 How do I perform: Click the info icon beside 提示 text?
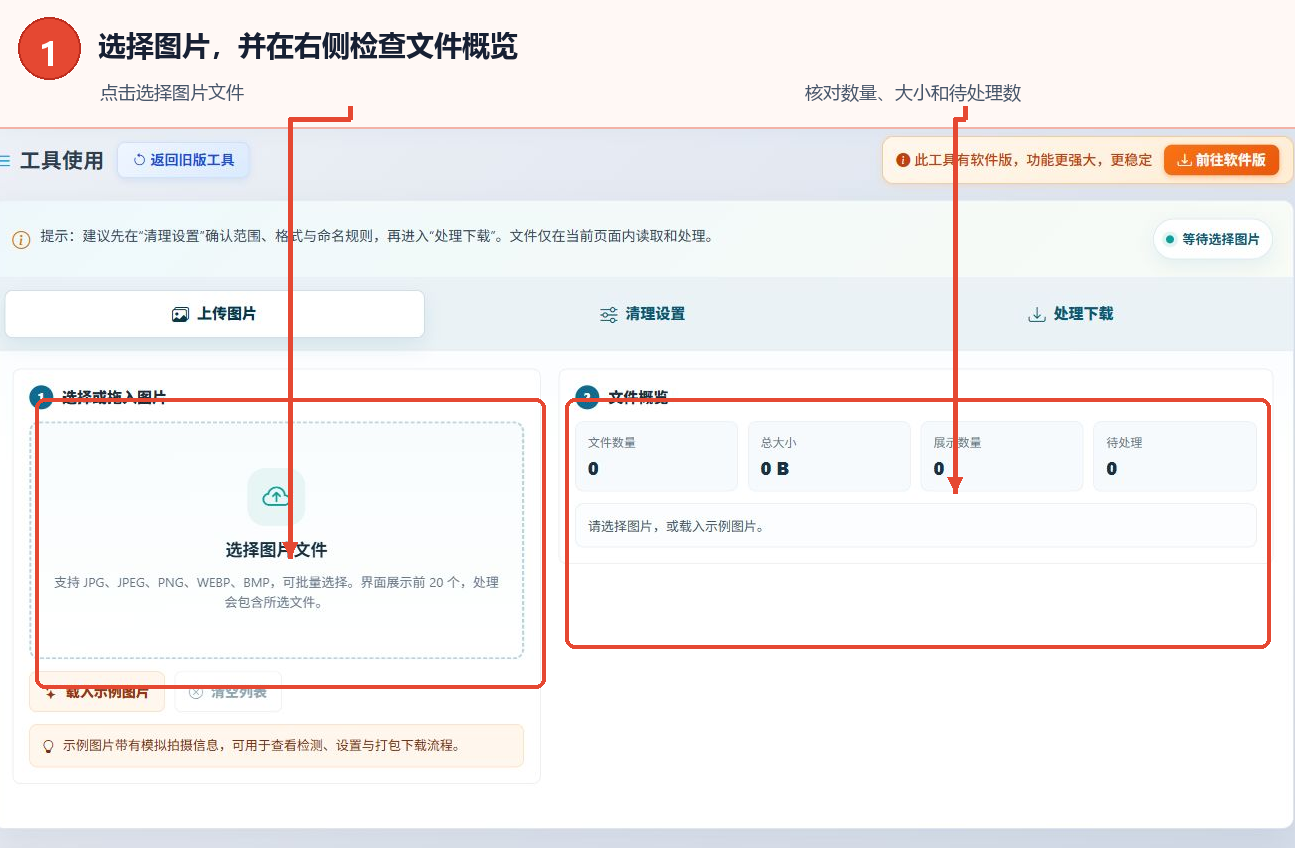21,240
